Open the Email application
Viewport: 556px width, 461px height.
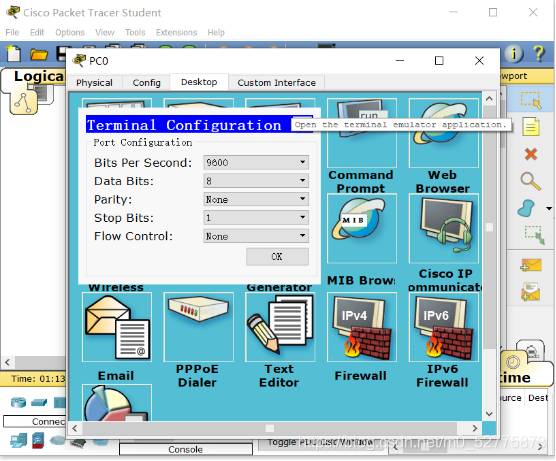[x=117, y=327]
